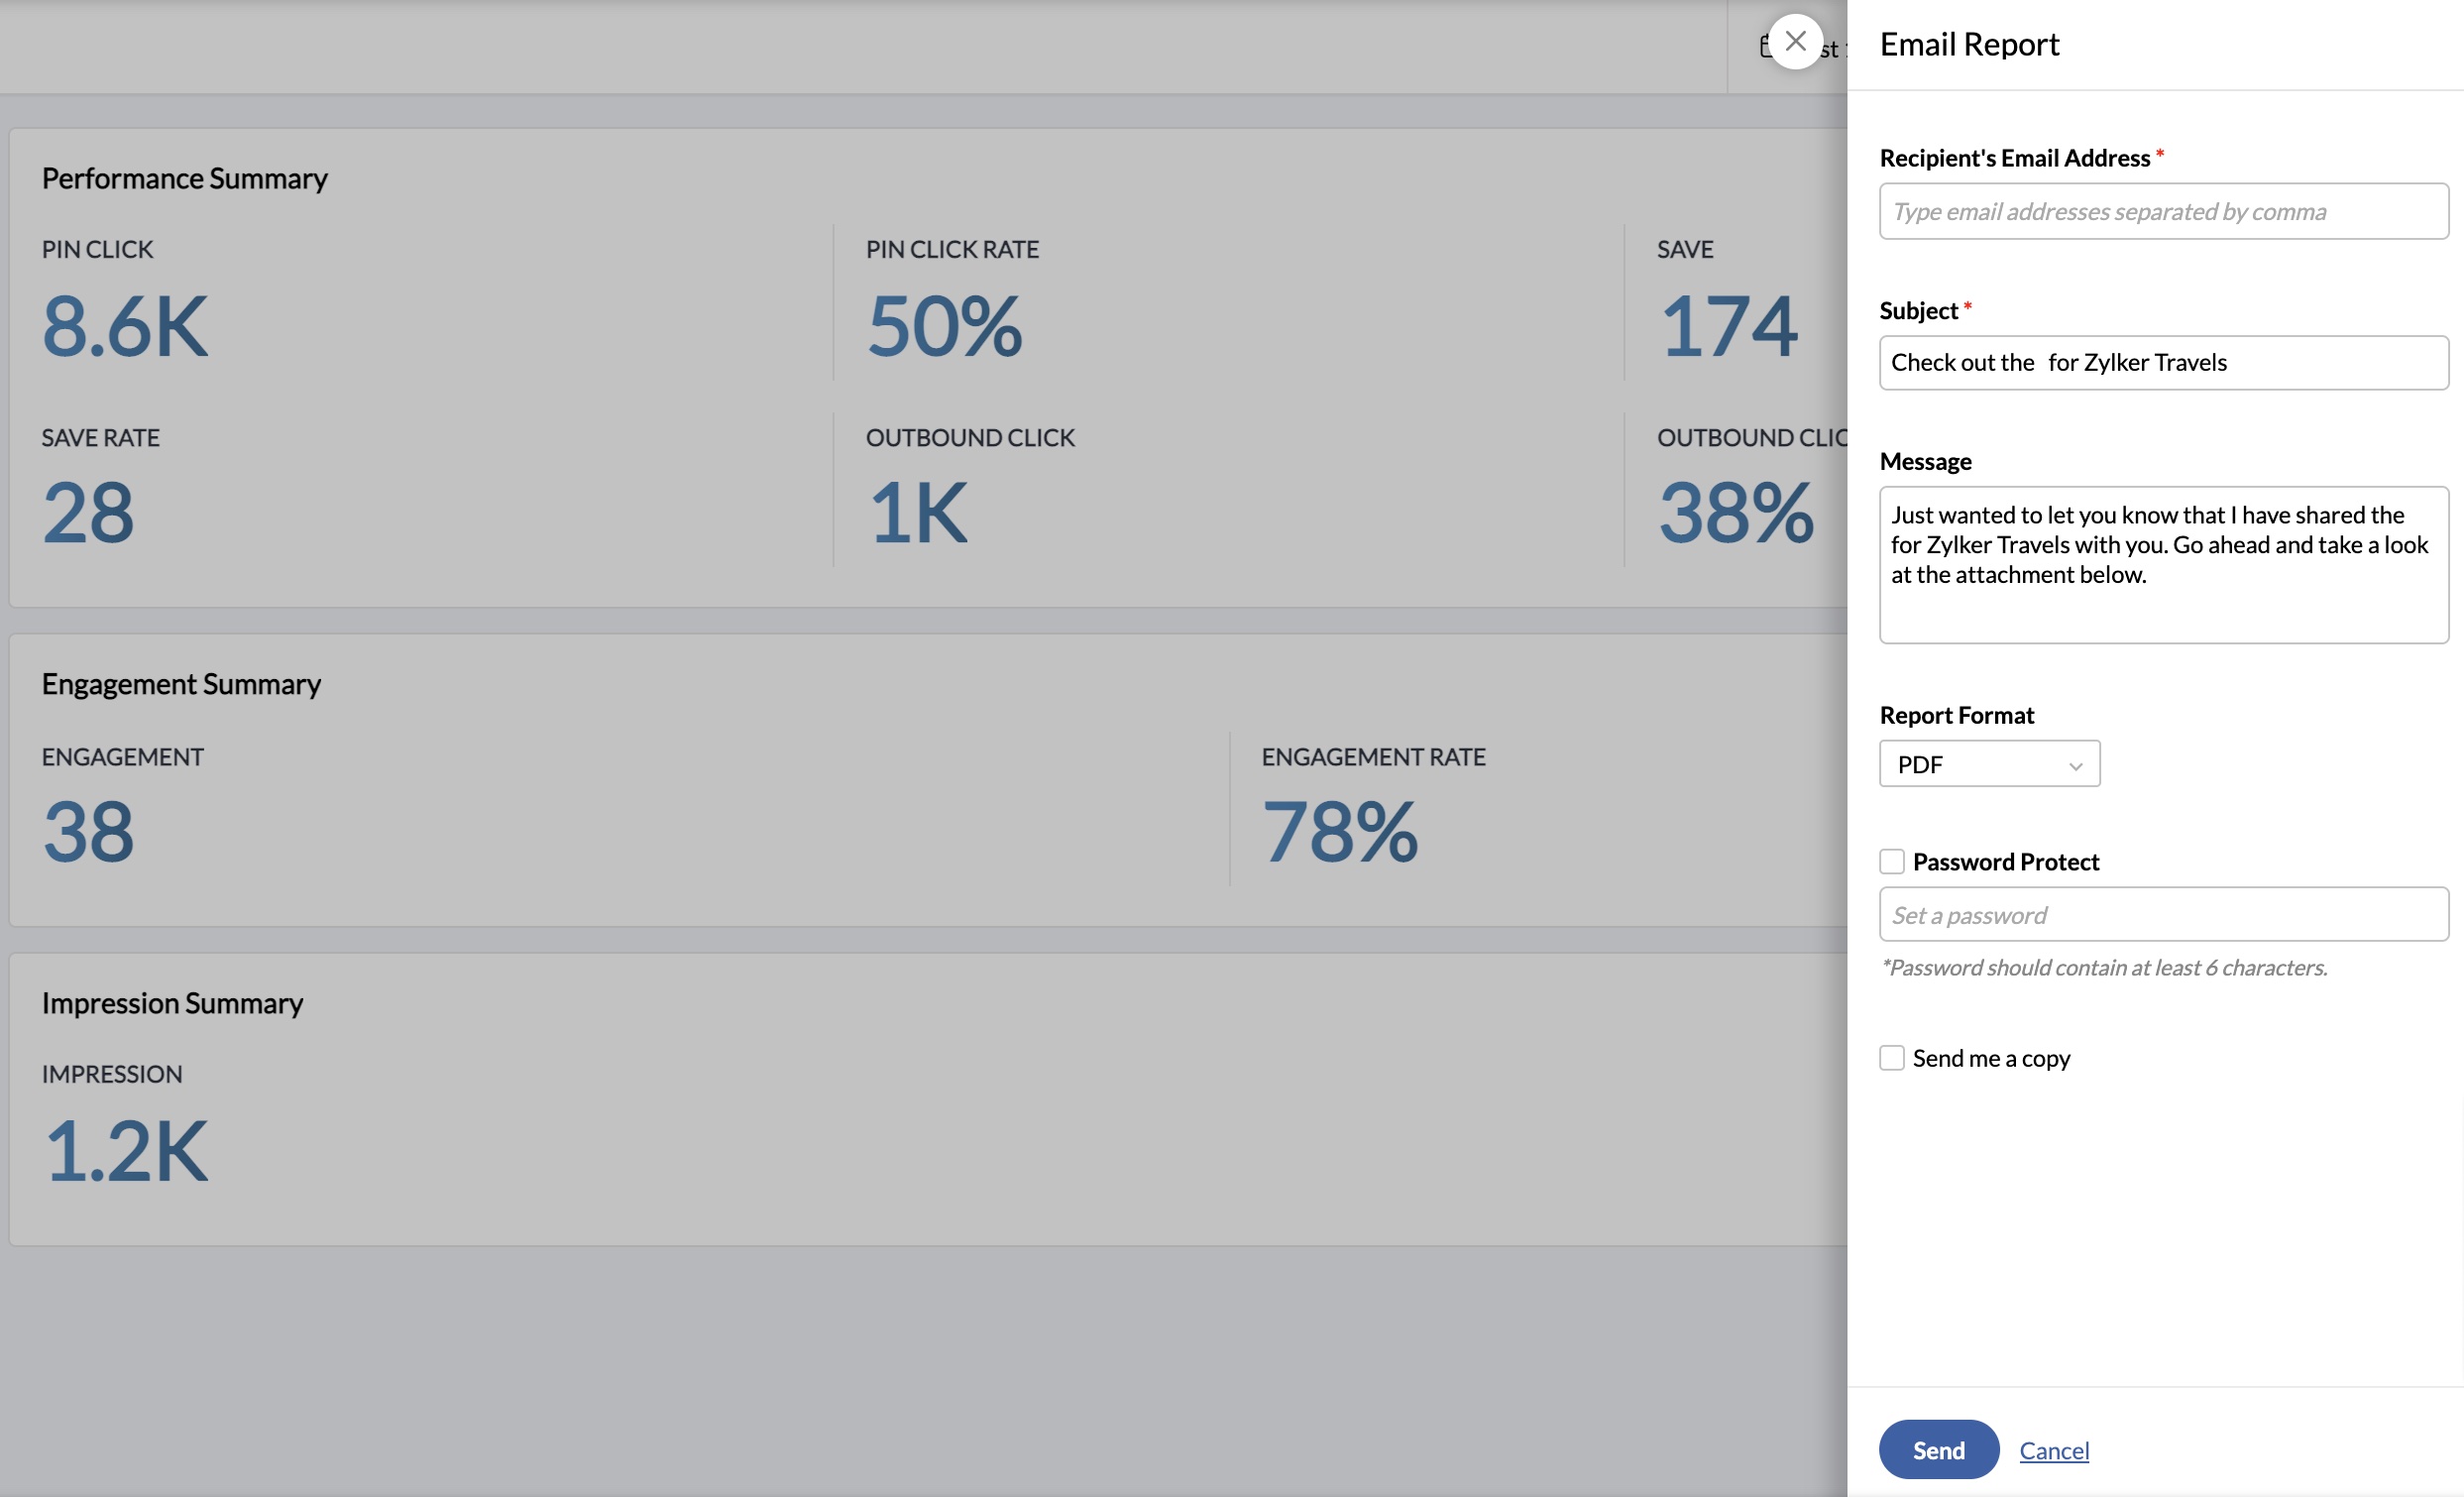Click the Engagement Rate 78% figure
2464x1497 pixels.
[x=1339, y=832]
